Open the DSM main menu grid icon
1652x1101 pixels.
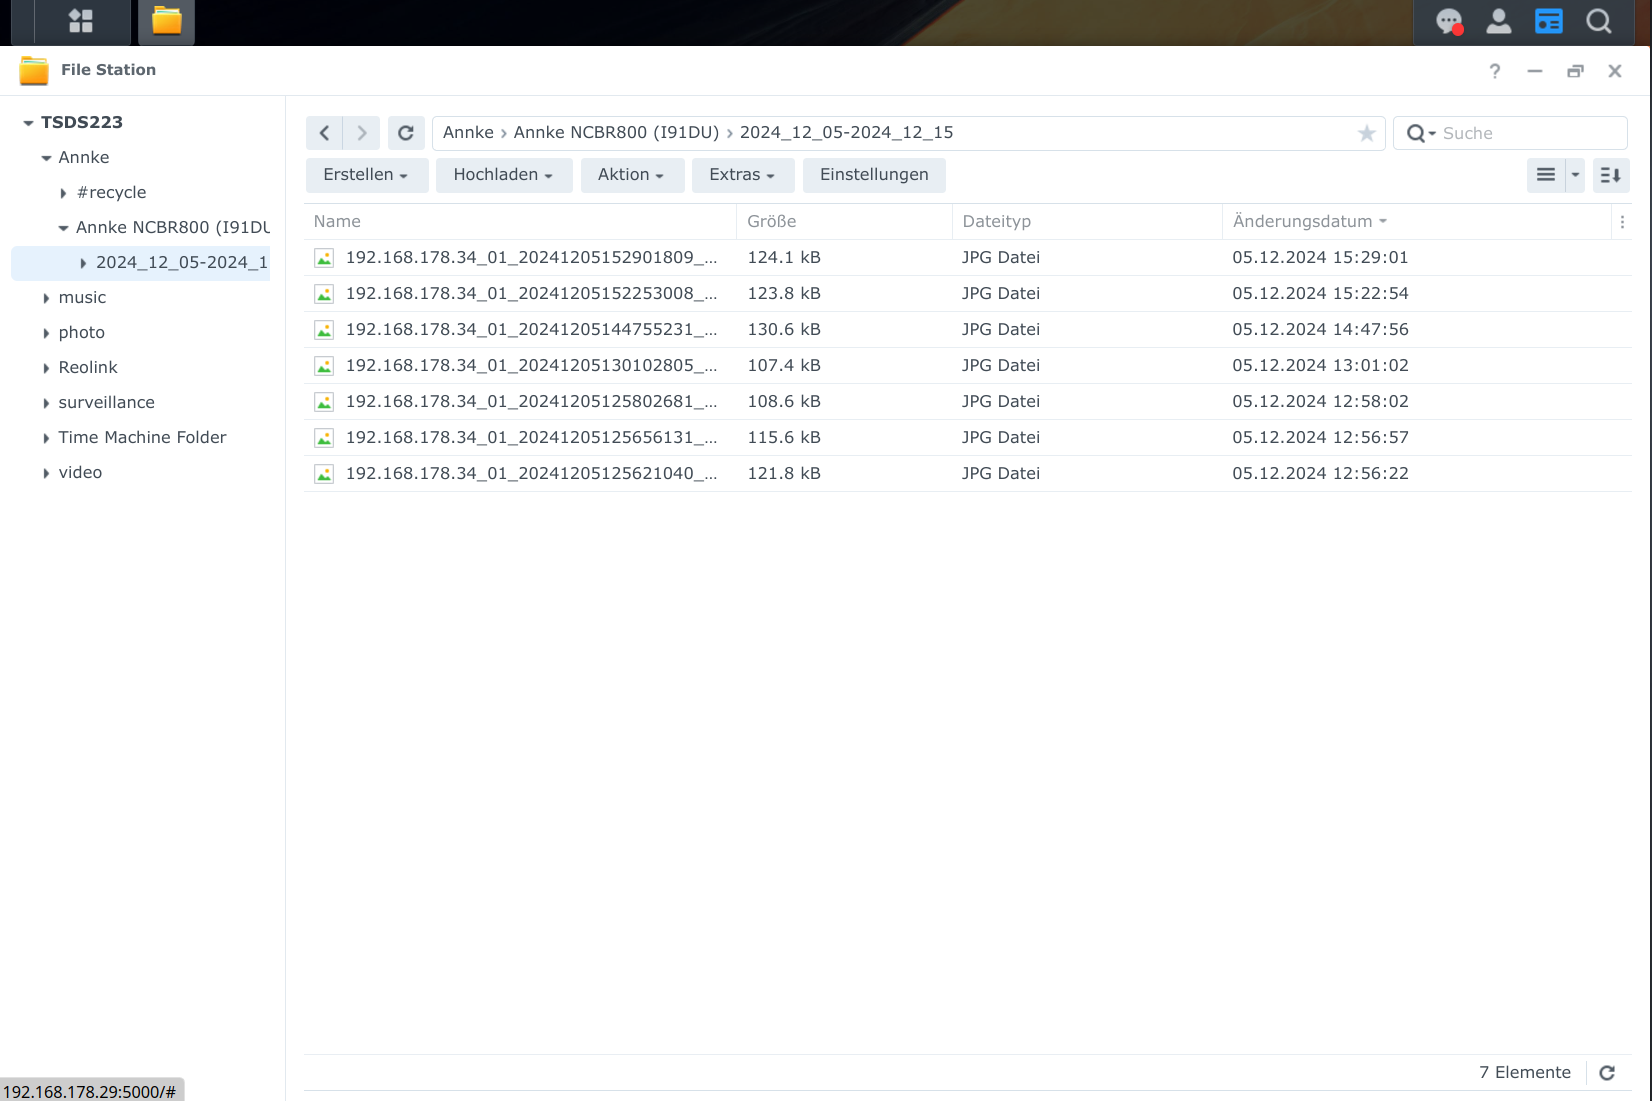coord(81,21)
